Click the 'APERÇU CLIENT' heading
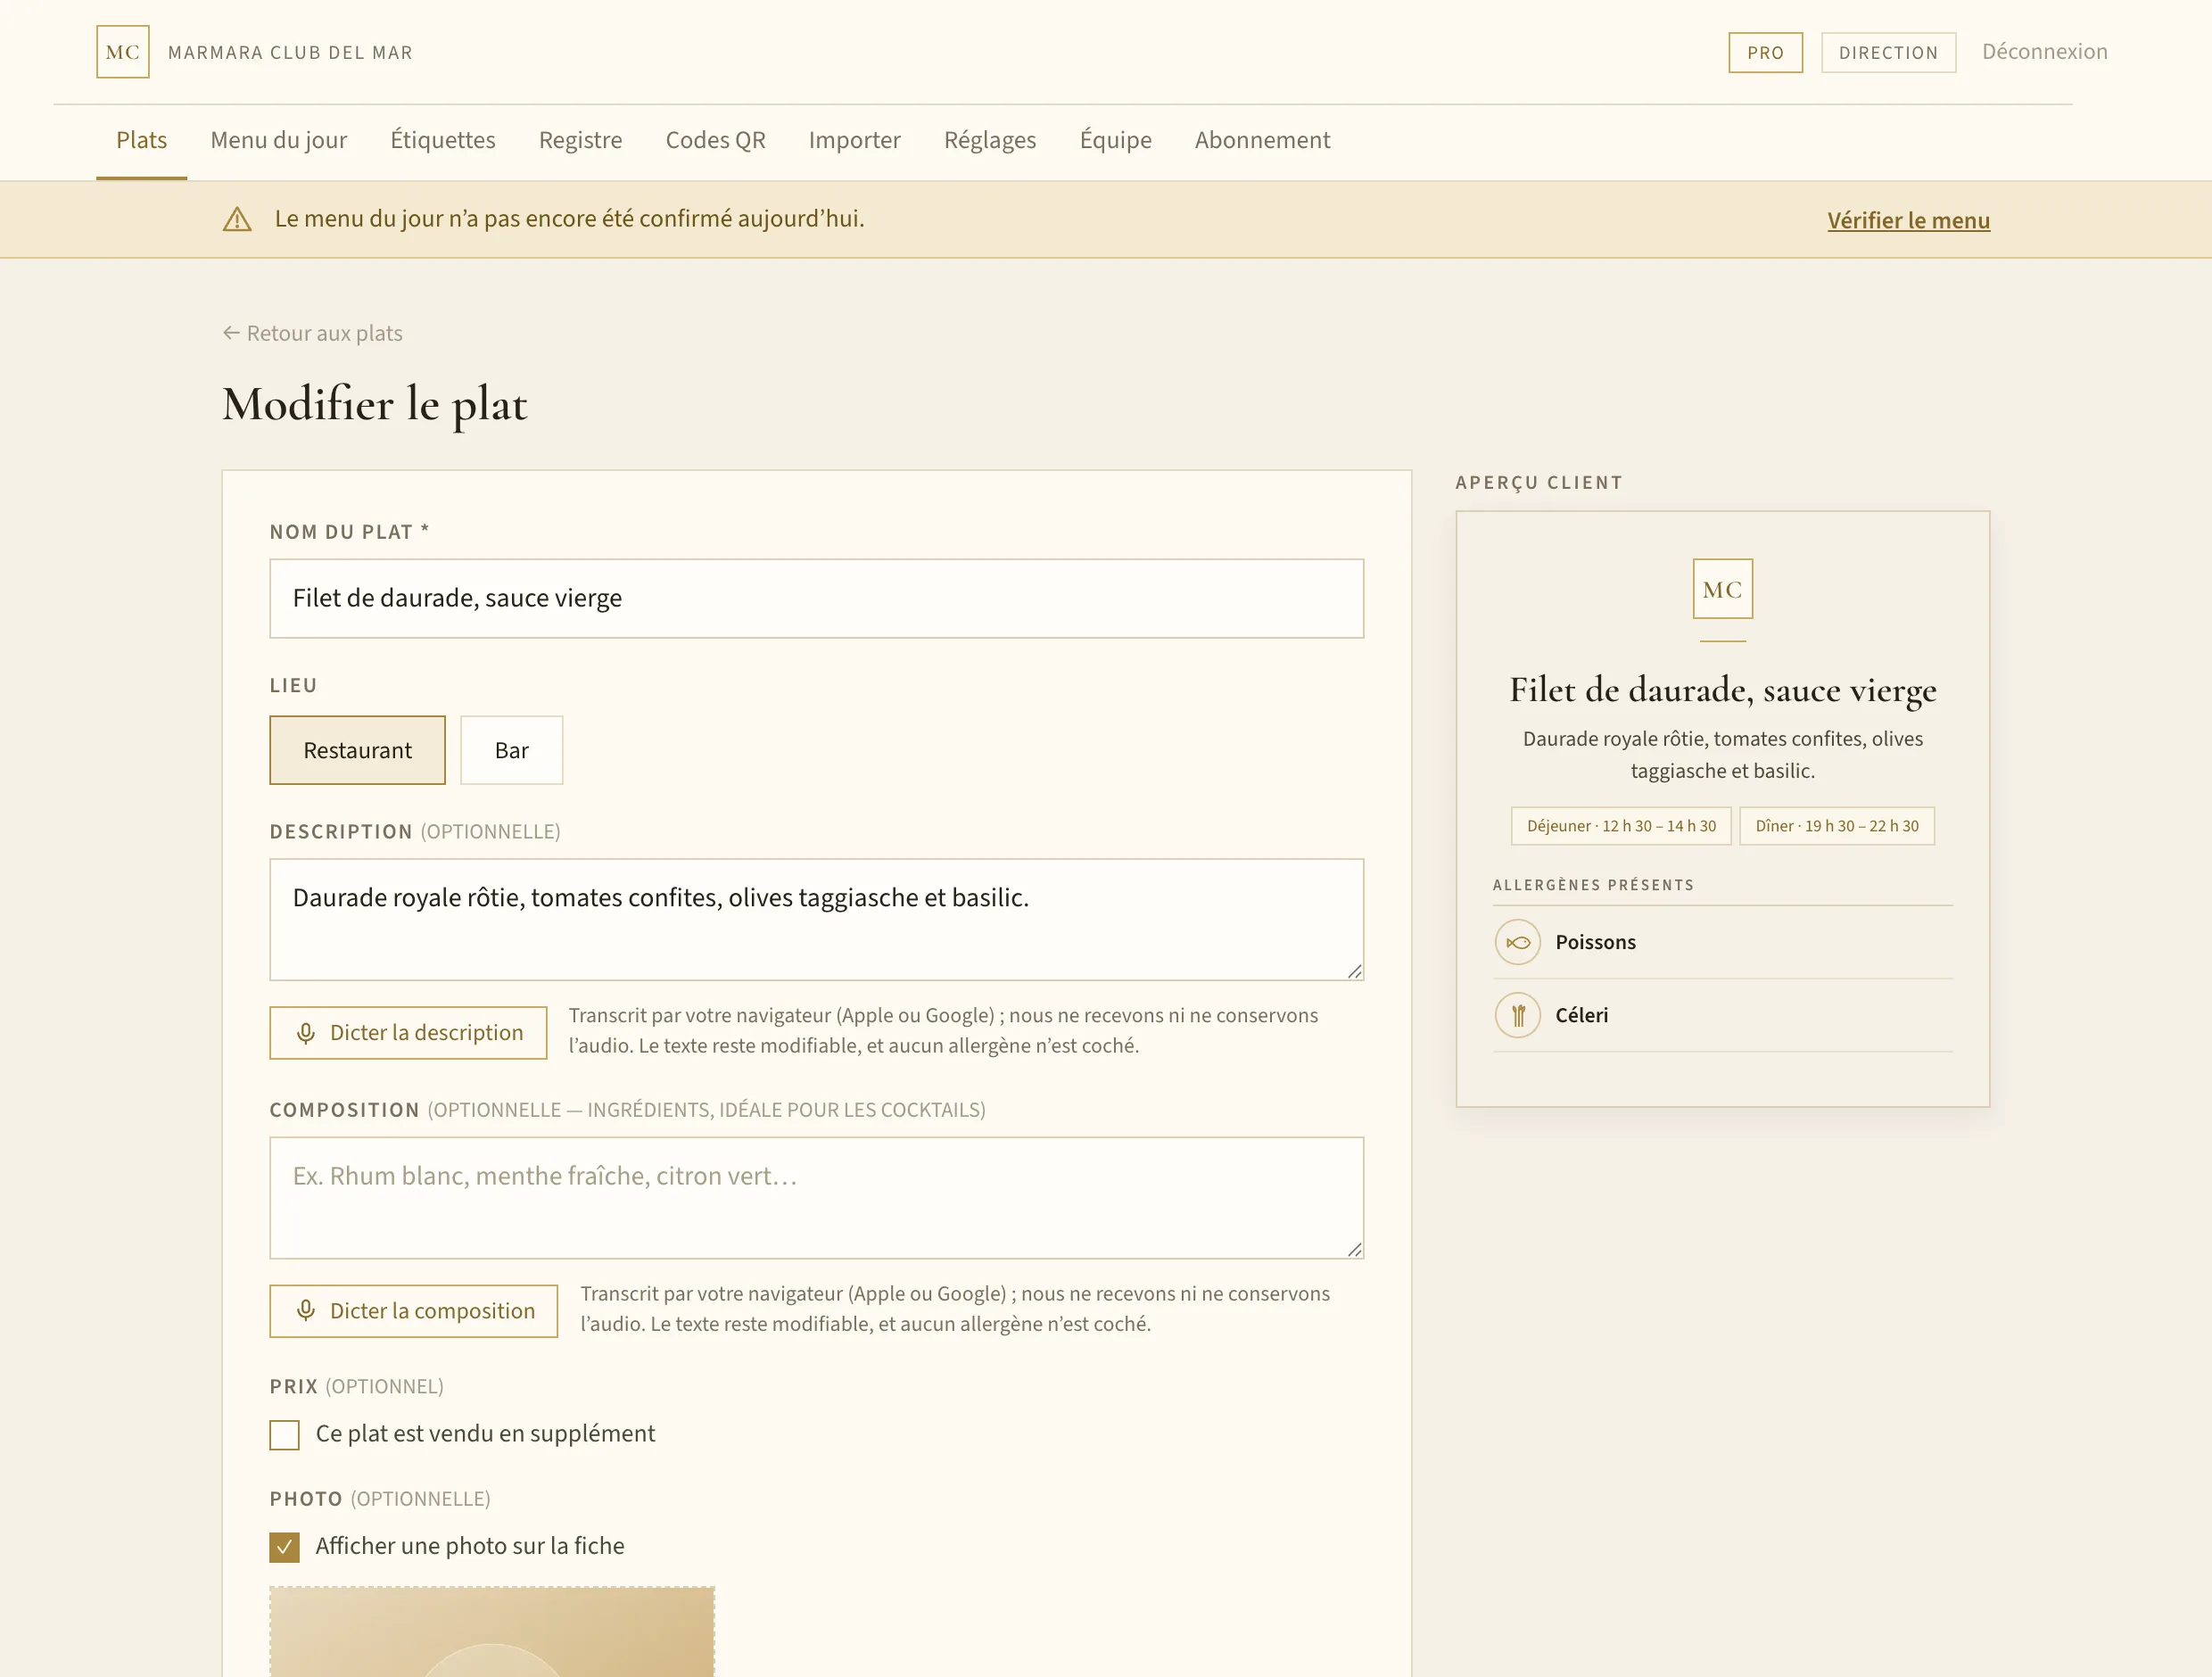Viewport: 2212px width, 1677px height. coord(1539,483)
